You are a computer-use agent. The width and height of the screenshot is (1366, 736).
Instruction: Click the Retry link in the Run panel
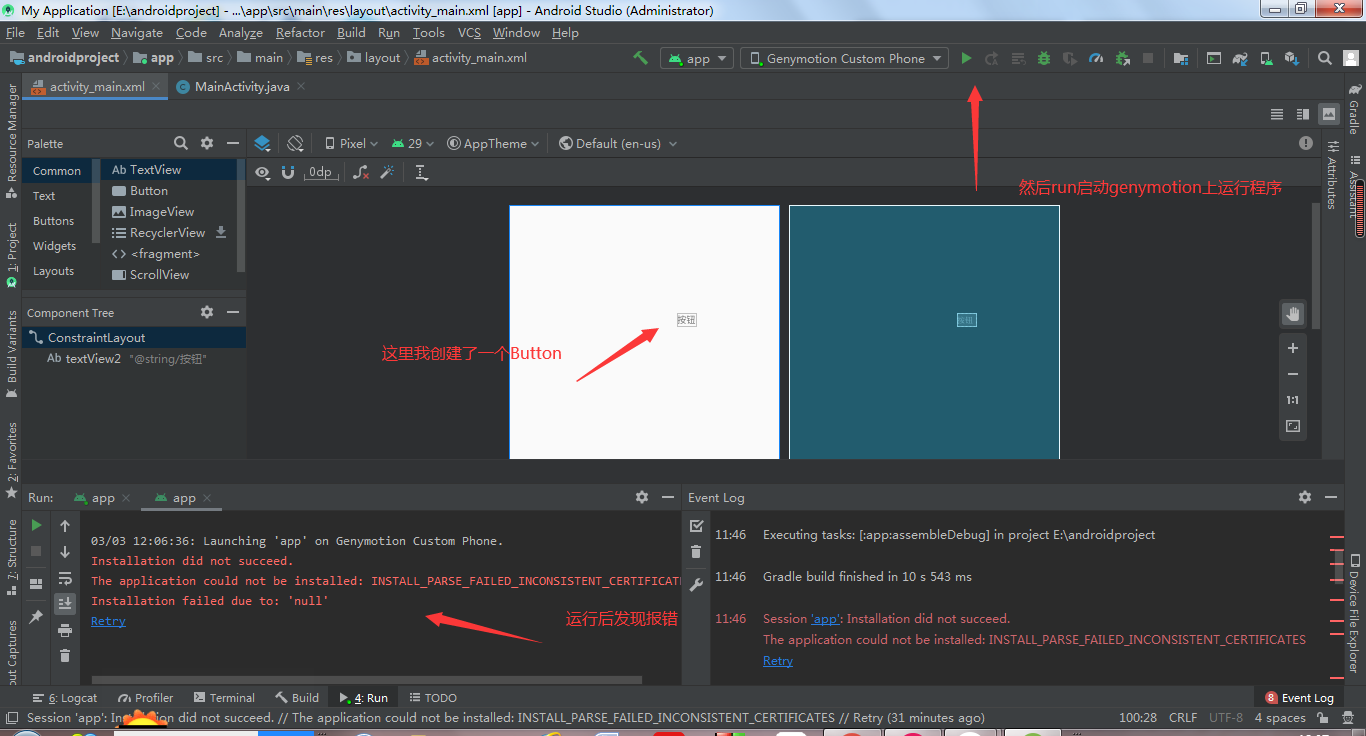click(x=108, y=620)
